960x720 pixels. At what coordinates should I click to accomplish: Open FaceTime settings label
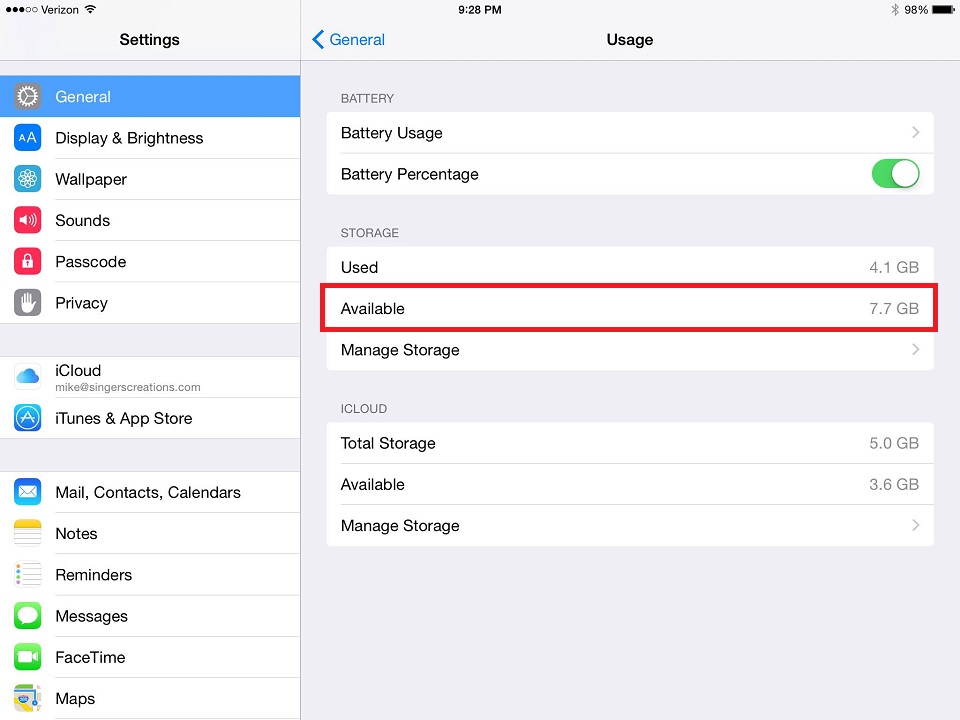(x=90, y=657)
